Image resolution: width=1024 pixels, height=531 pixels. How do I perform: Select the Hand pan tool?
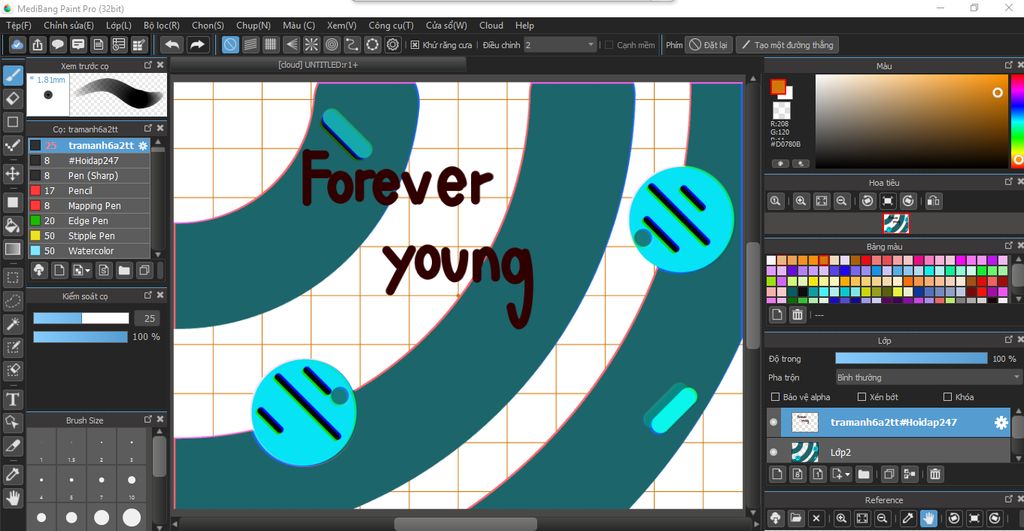(x=13, y=498)
